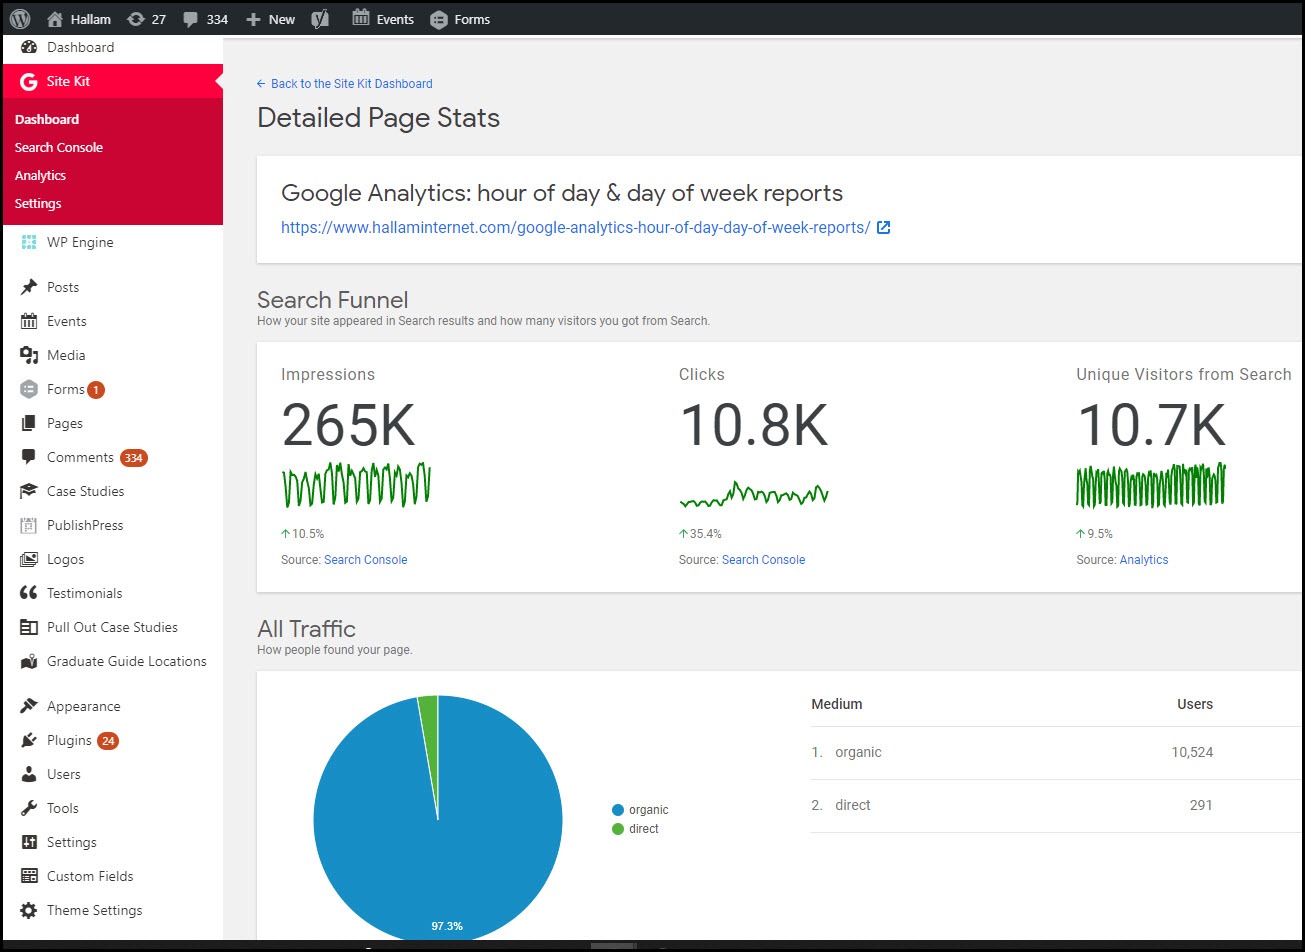Click the PublishPress calendar icon
Image resolution: width=1305 pixels, height=952 pixels.
(29, 525)
